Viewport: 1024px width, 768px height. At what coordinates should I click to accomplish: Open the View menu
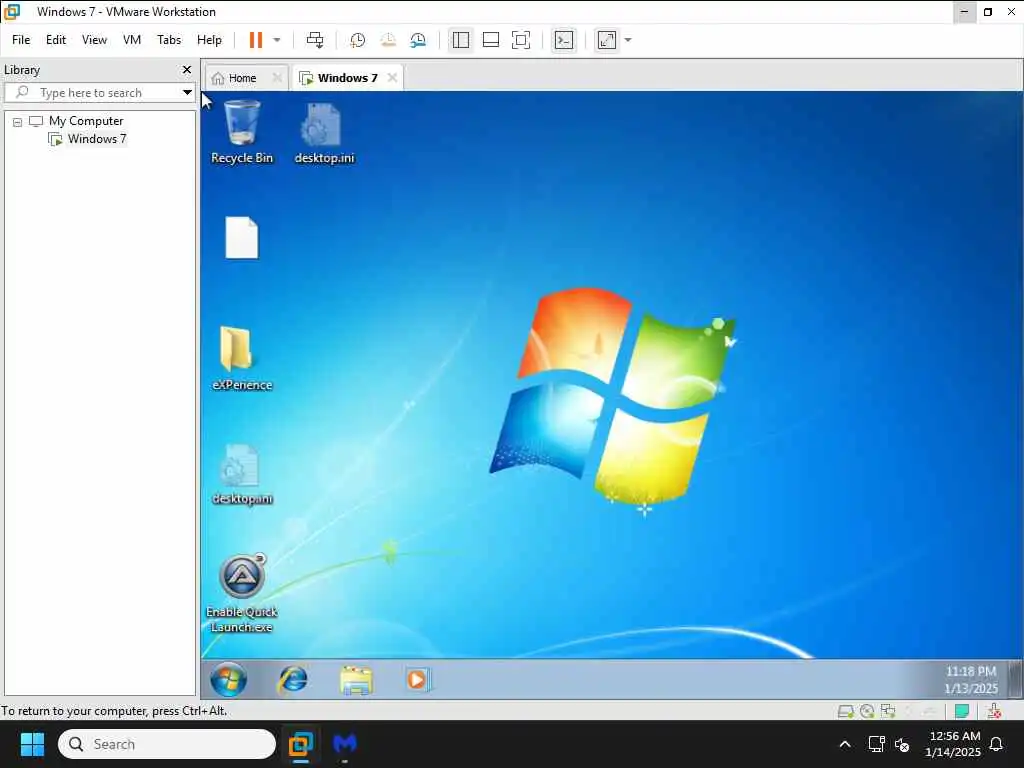(94, 40)
